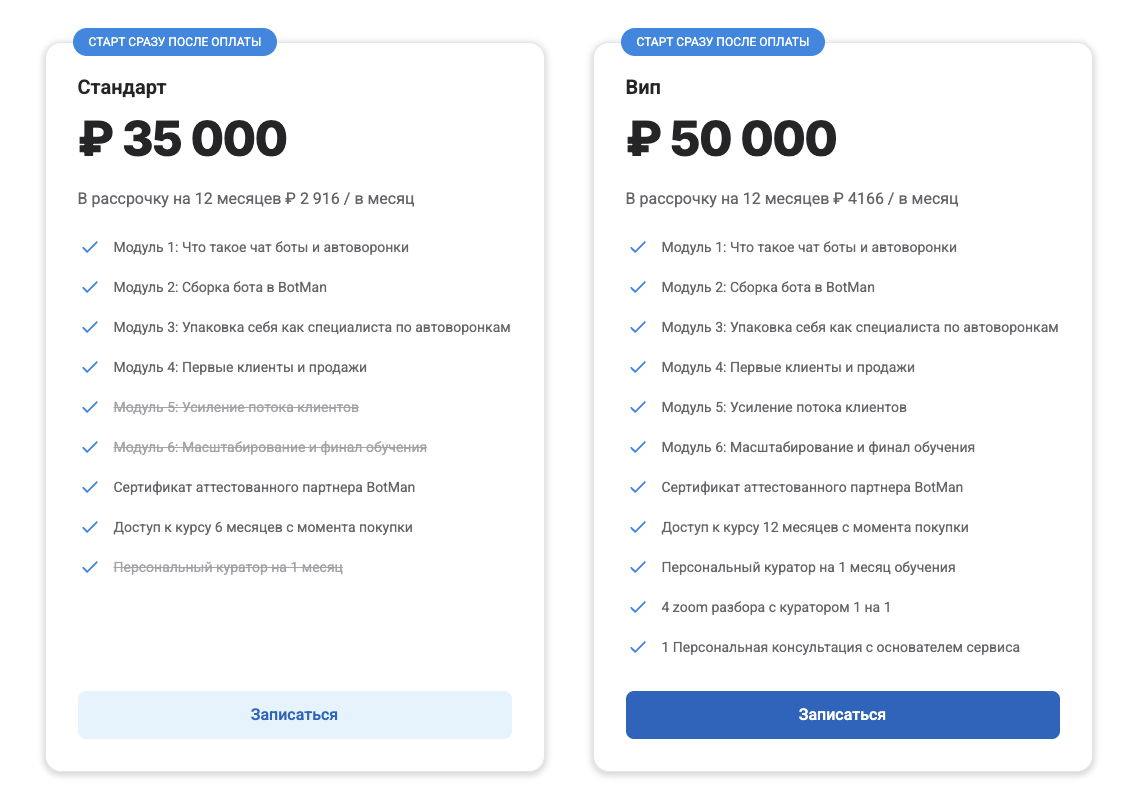
Task: Click the СТАРТ СРАЗУ ПОСЛЕ ОПЛАТЫ badge on Стандарт
Action: point(175,41)
